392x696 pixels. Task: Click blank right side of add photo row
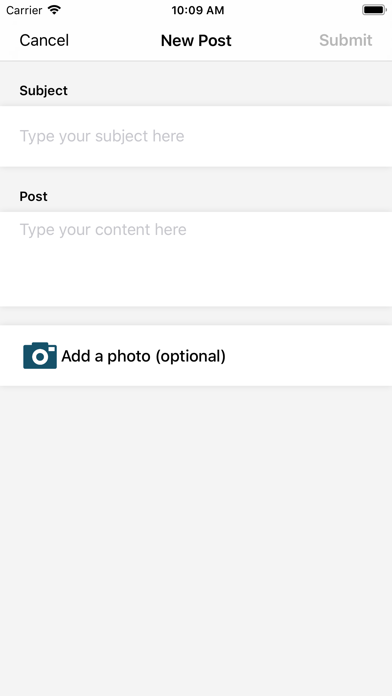pyautogui.click(x=309, y=356)
